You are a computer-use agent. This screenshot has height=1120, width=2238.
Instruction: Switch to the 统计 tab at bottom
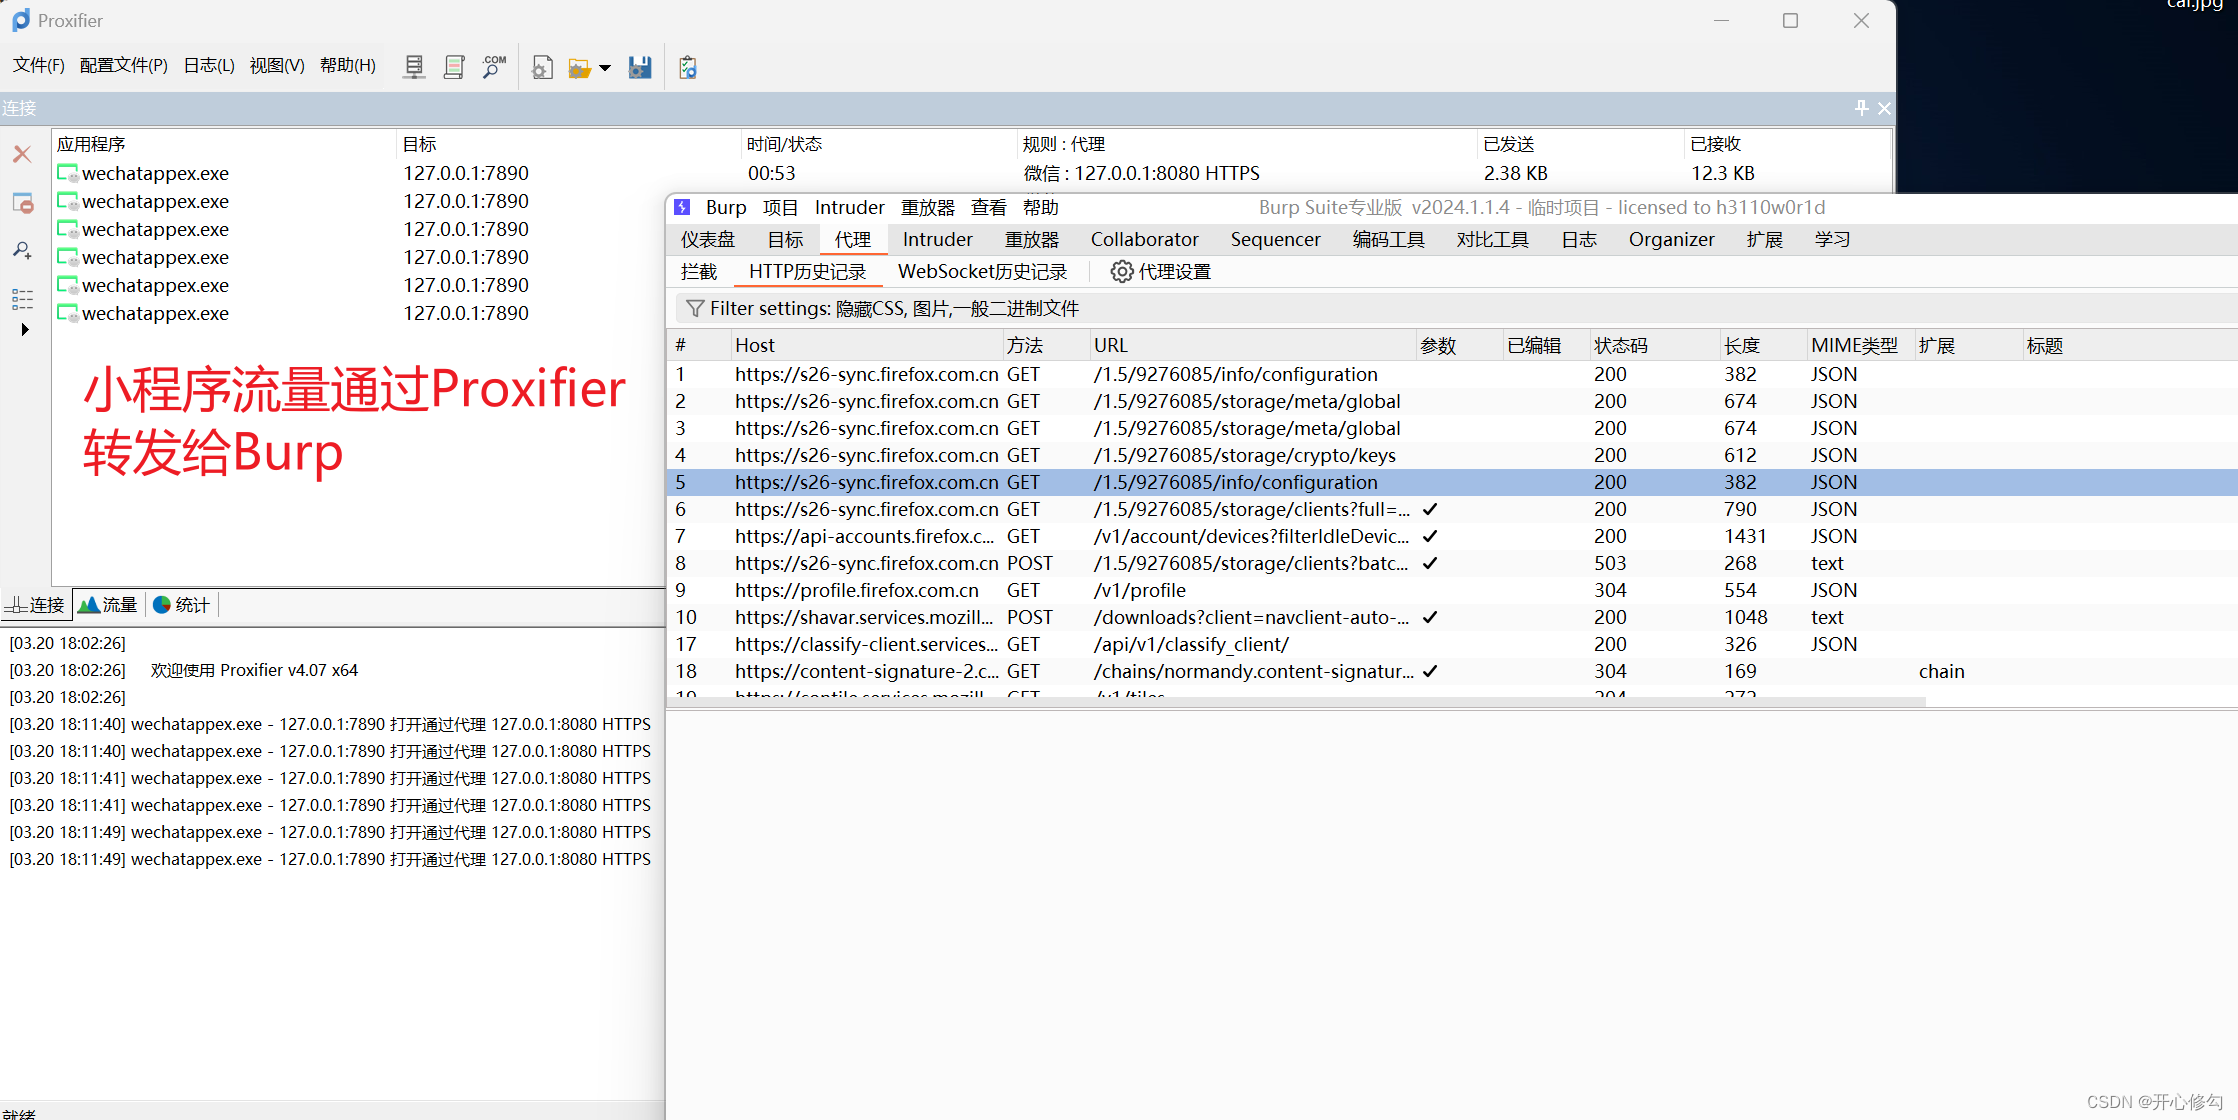click(x=181, y=604)
